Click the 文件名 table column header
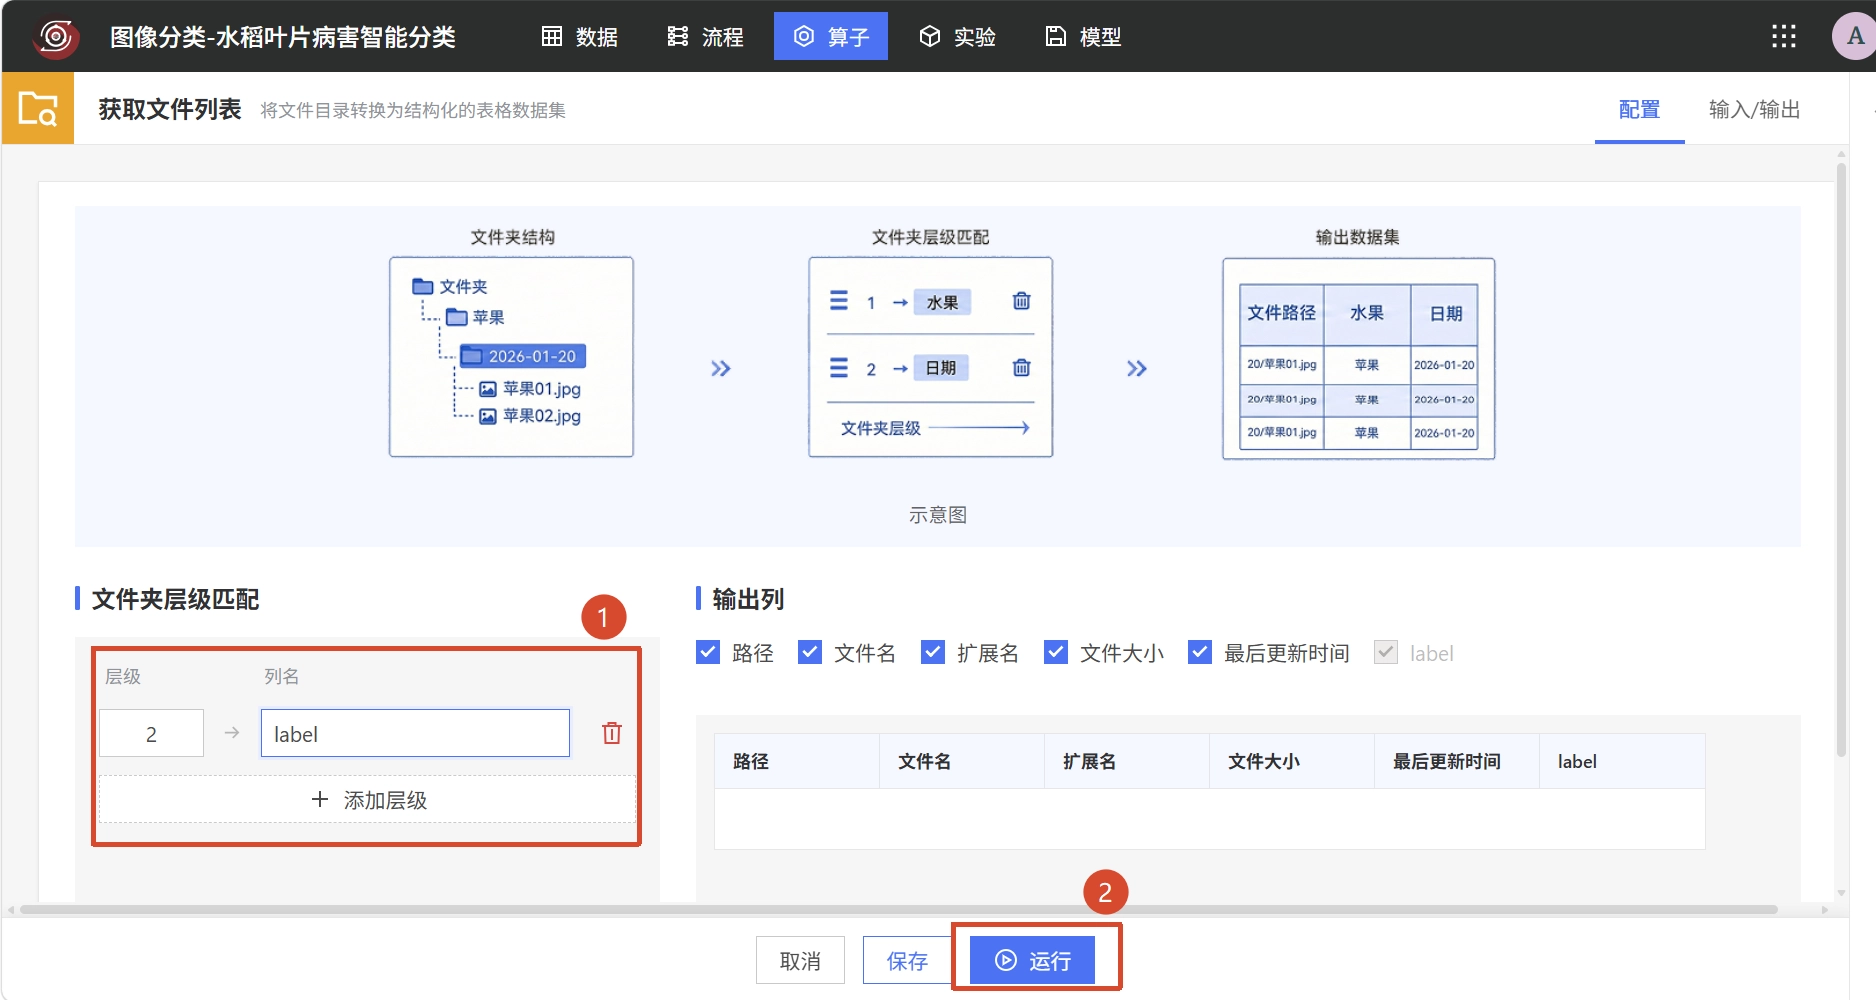 coord(962,762)
